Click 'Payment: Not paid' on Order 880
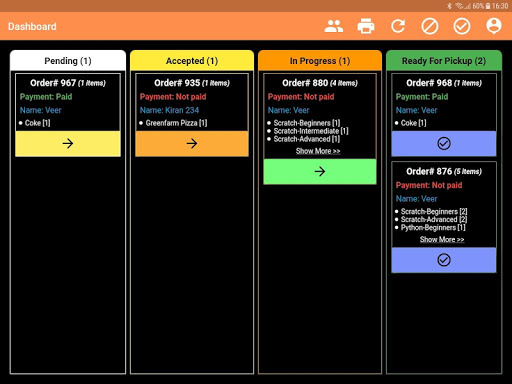This screenshot has width=512, height=384. click(301, 97)
